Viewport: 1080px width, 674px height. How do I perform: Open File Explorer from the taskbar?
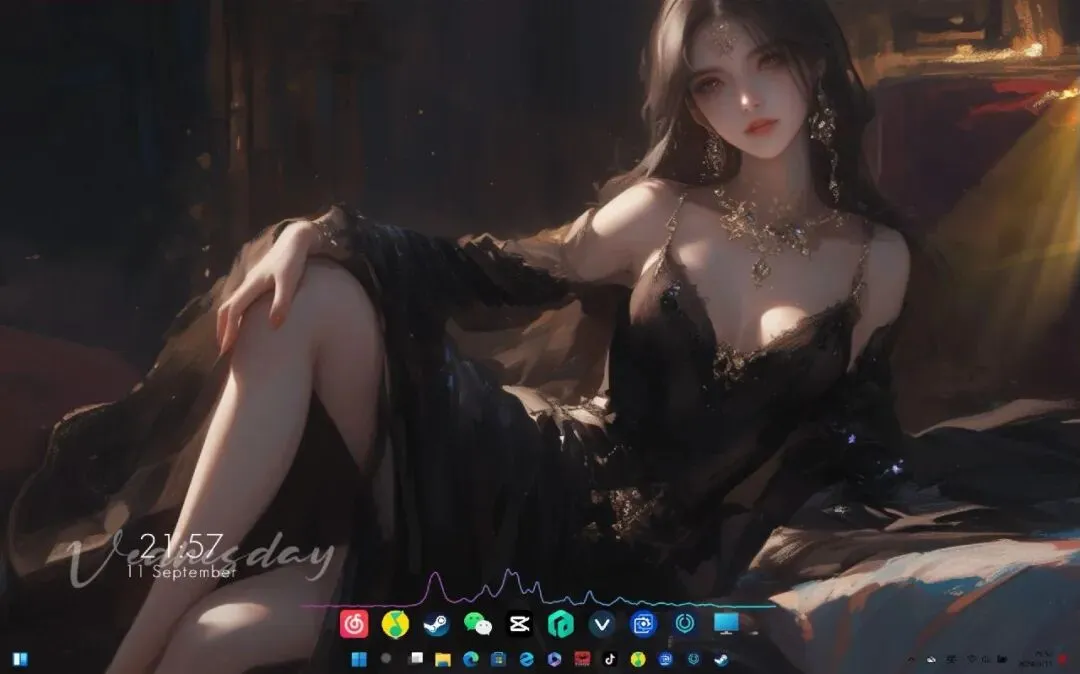pos(443,660)
